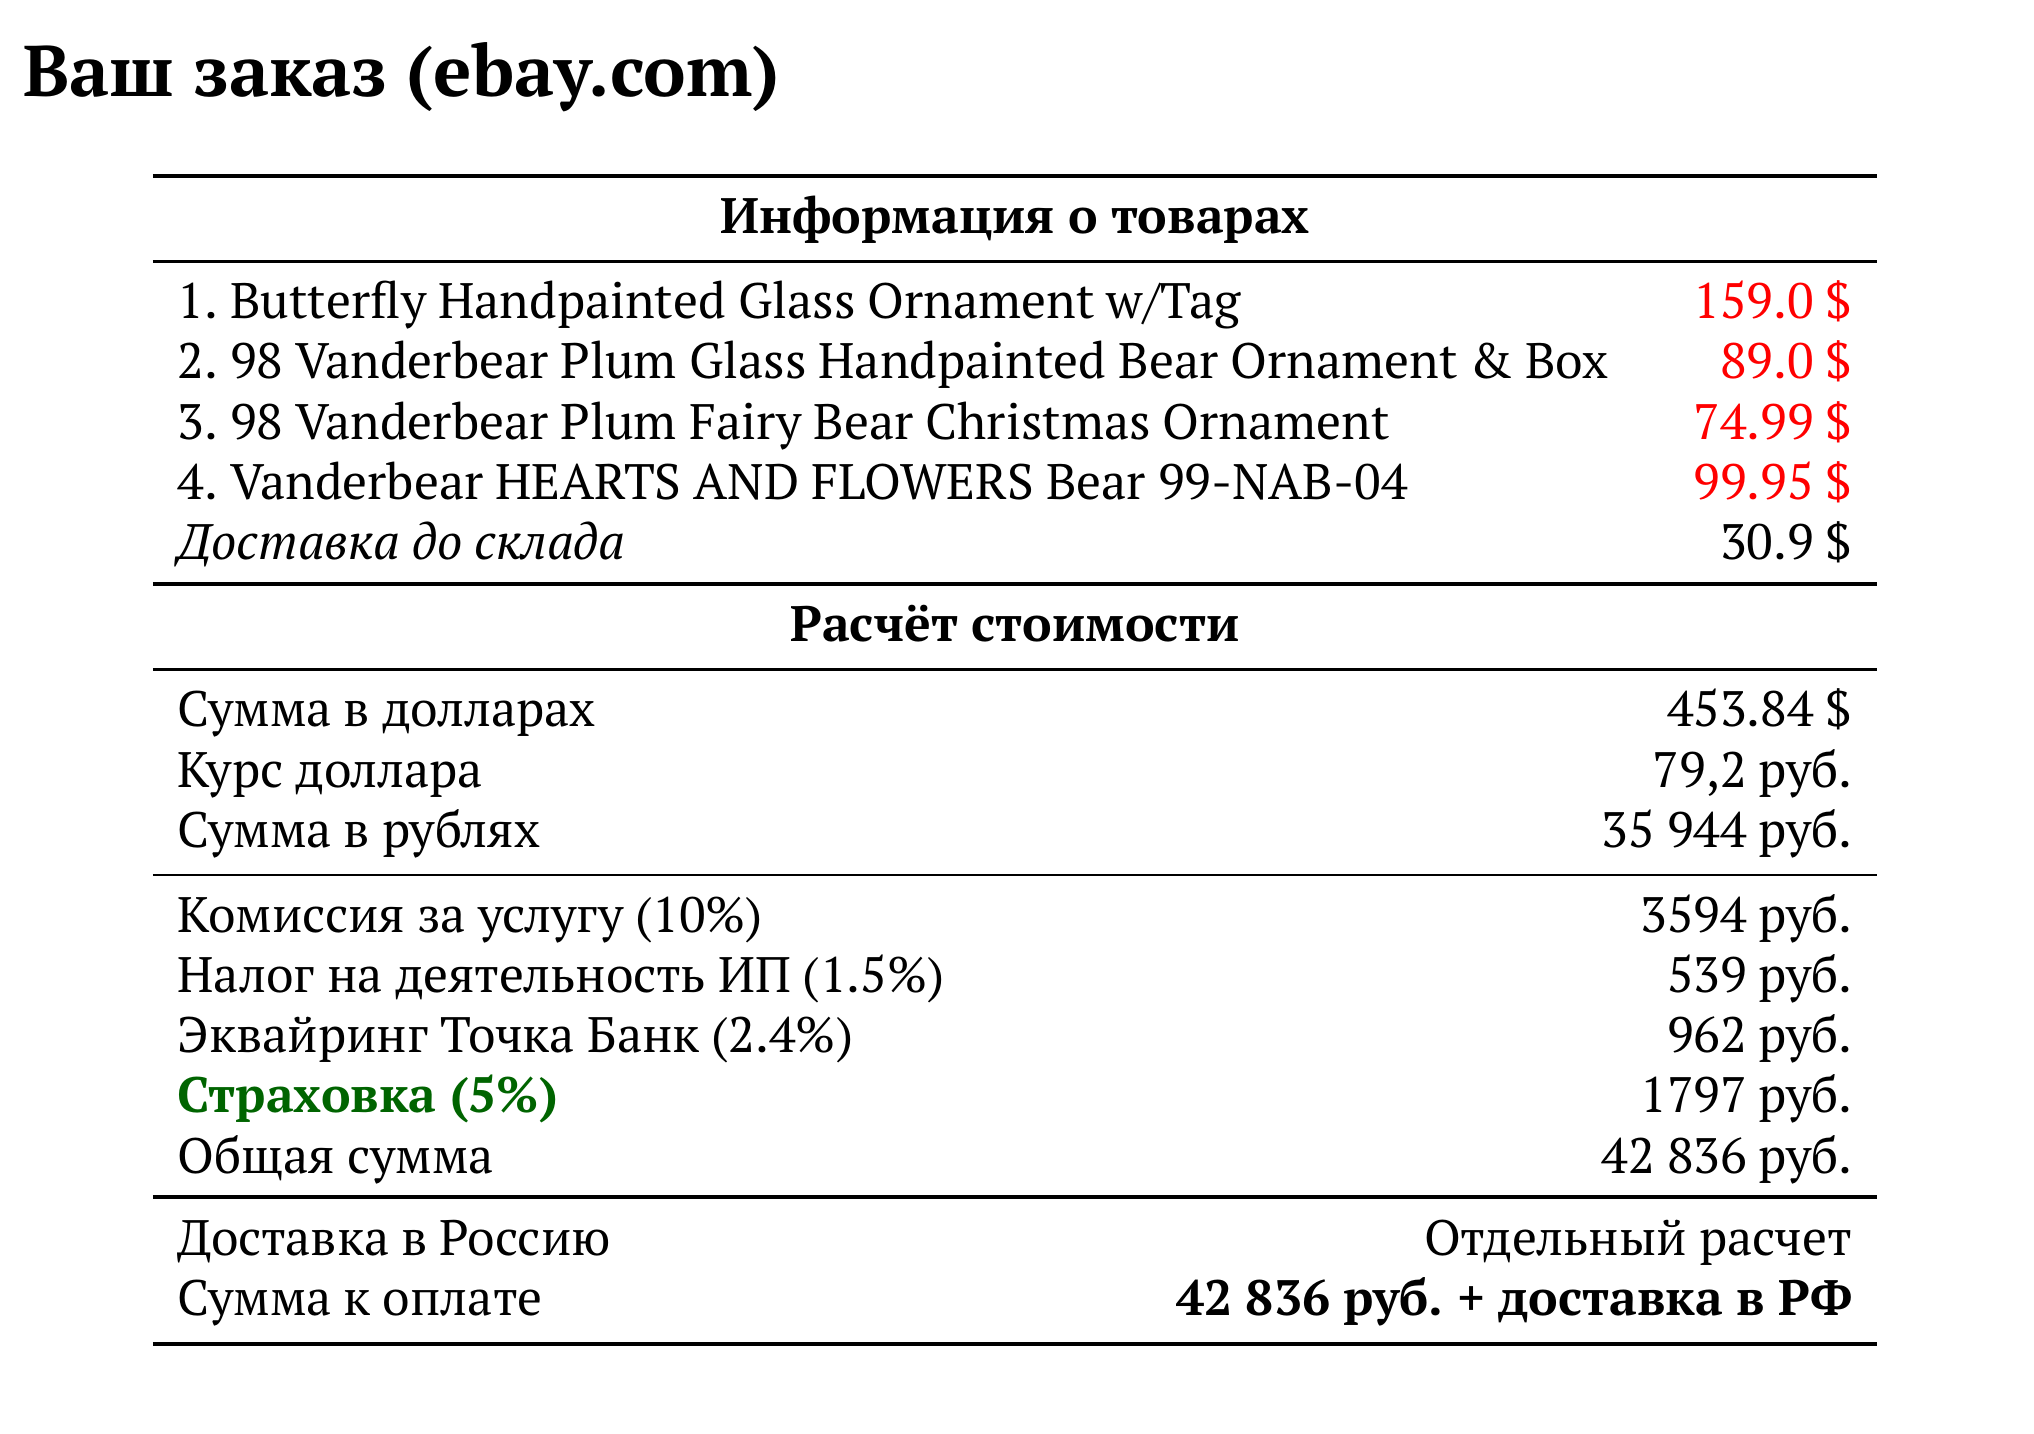This screenshot has width=2034, height=1434.
Task: Click the red 89.0 $ price
Action: [1785, 362]
